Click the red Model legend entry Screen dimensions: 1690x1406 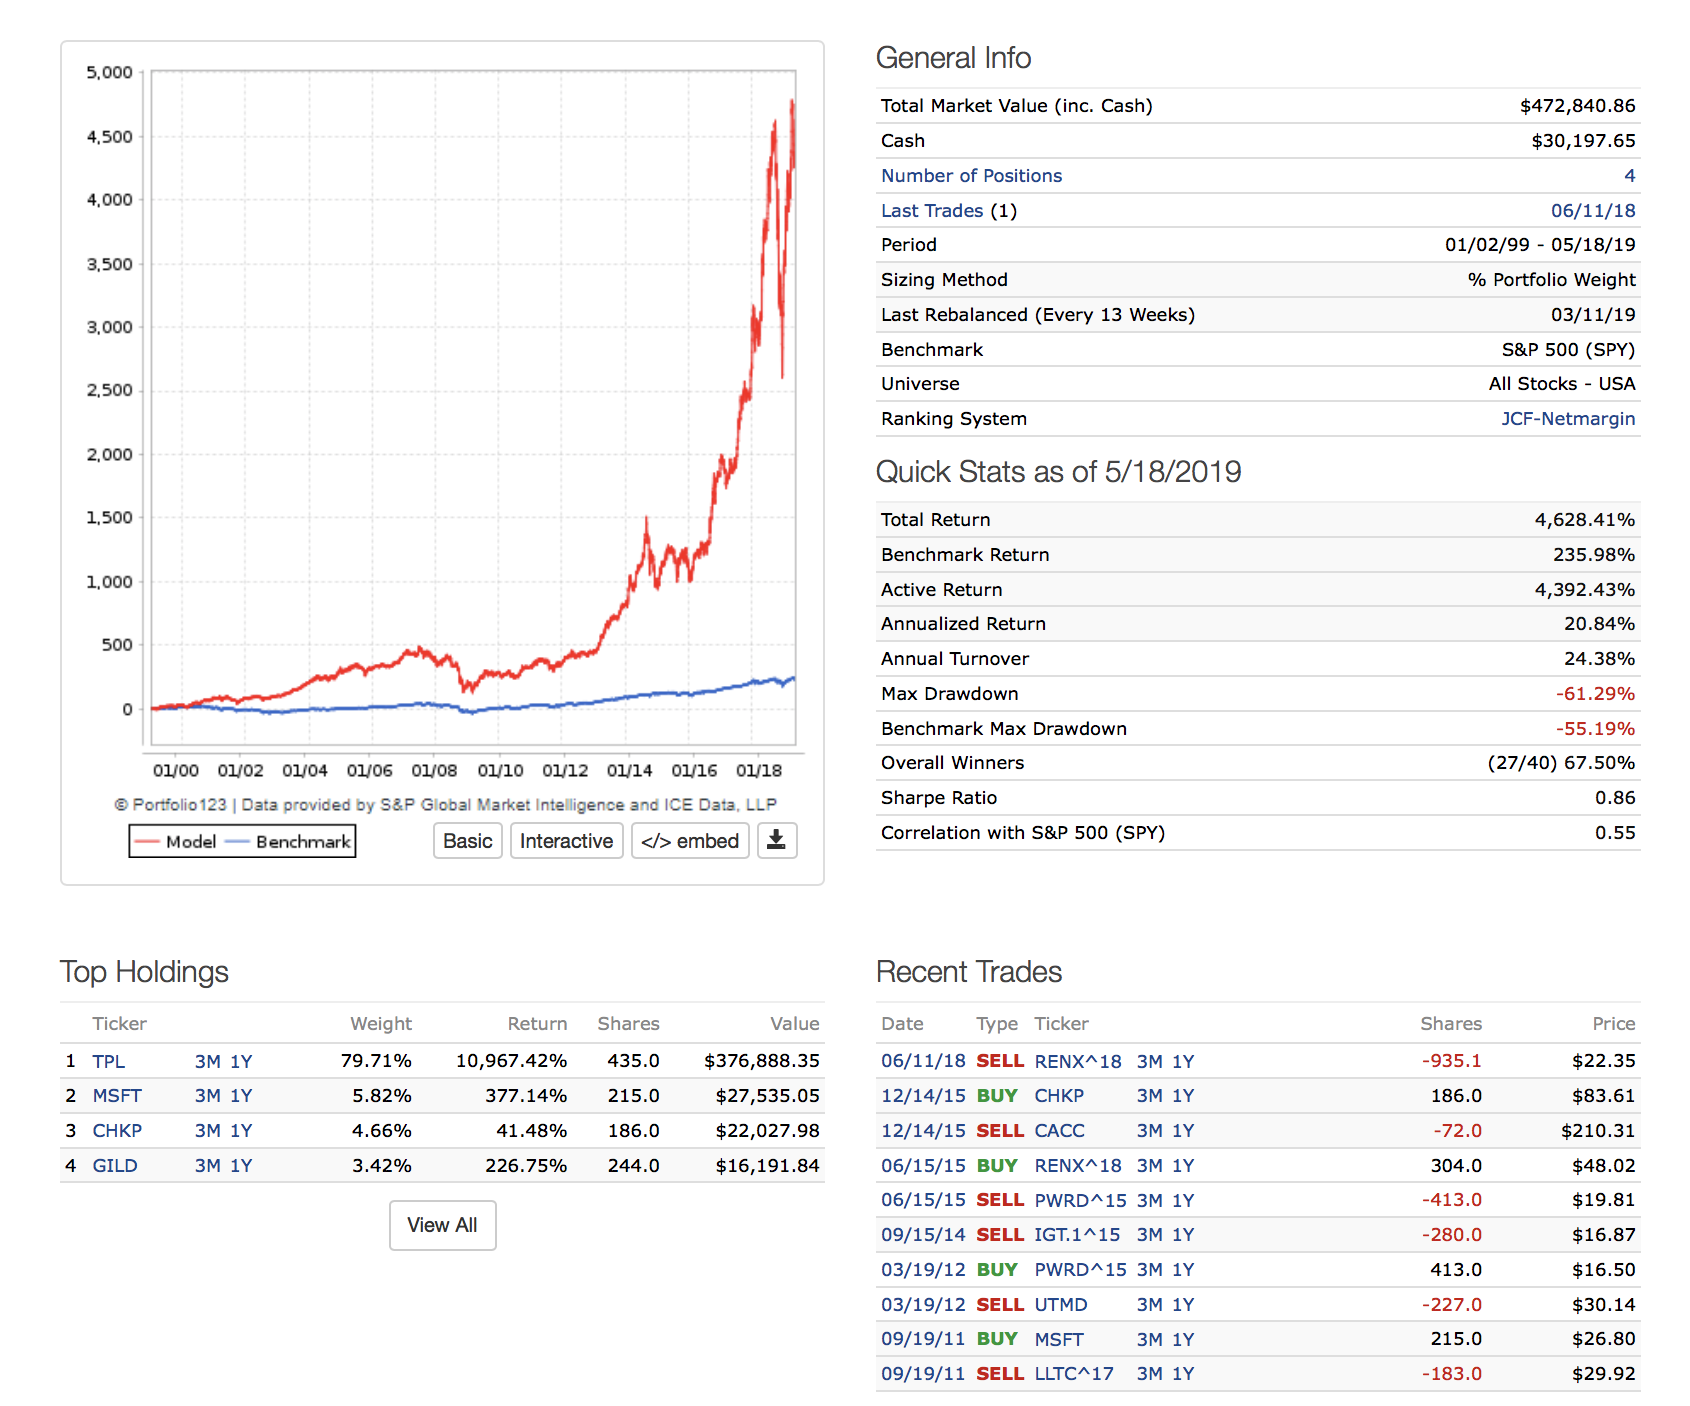pyautogui.click(x=176, y=842)
